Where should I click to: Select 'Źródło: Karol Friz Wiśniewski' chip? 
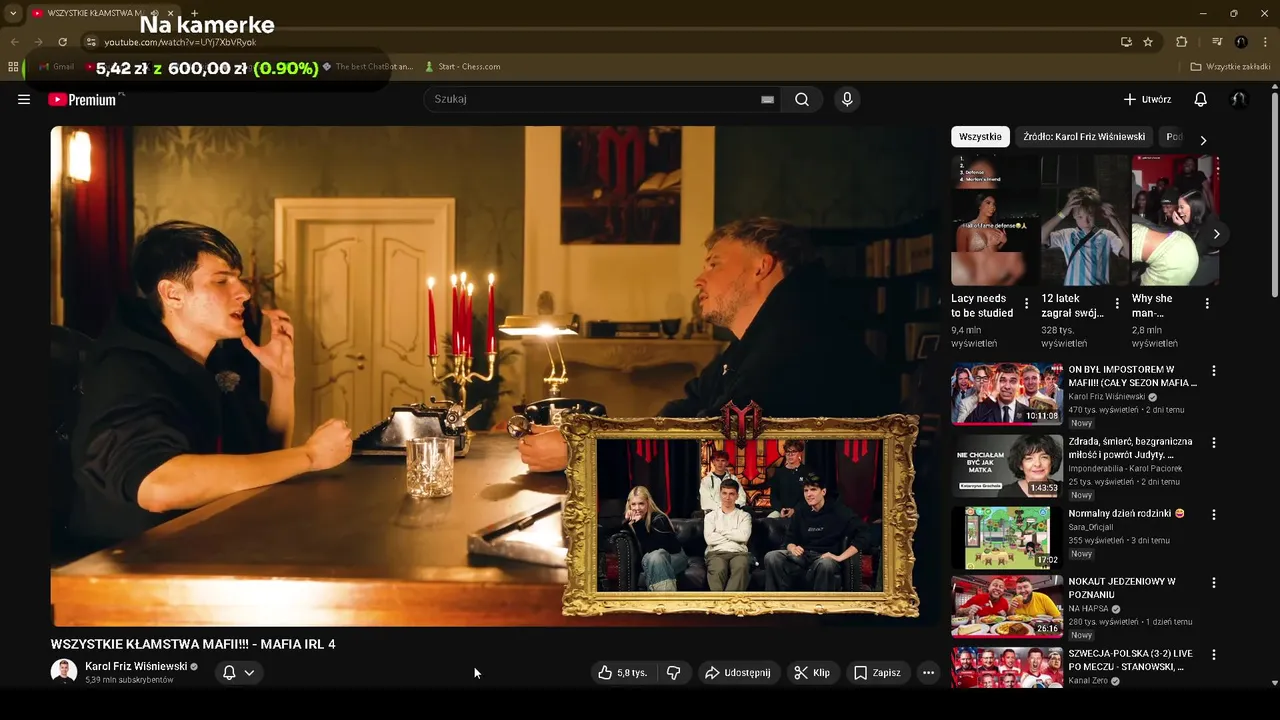point(1084,137)
